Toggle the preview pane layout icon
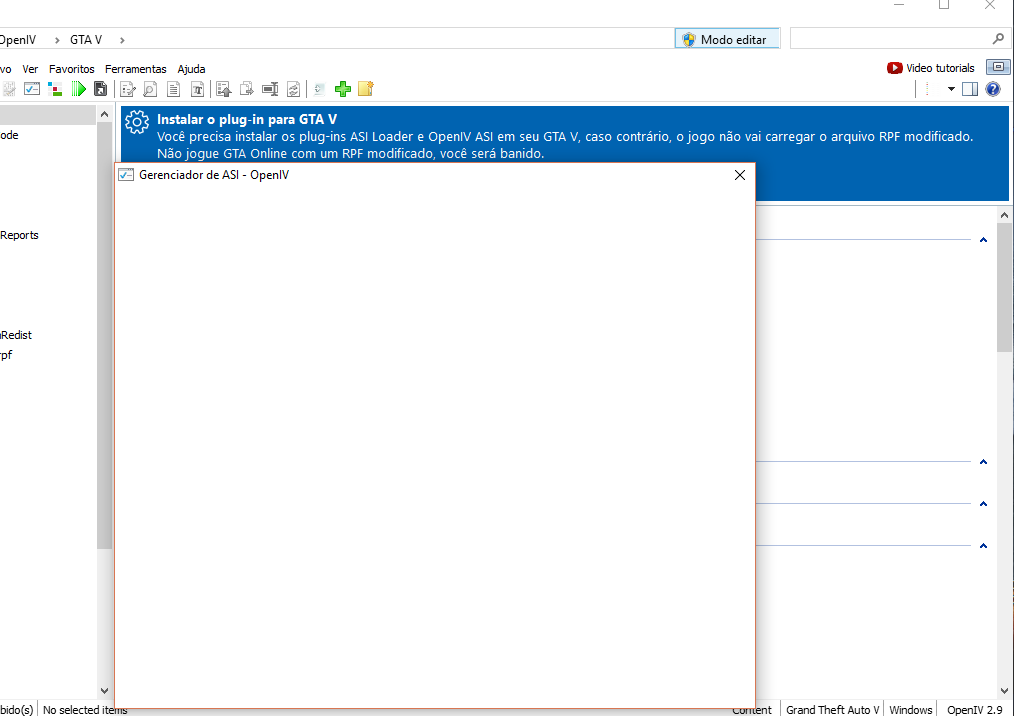This screenshot has height=716, width=1014. point(970,89)
